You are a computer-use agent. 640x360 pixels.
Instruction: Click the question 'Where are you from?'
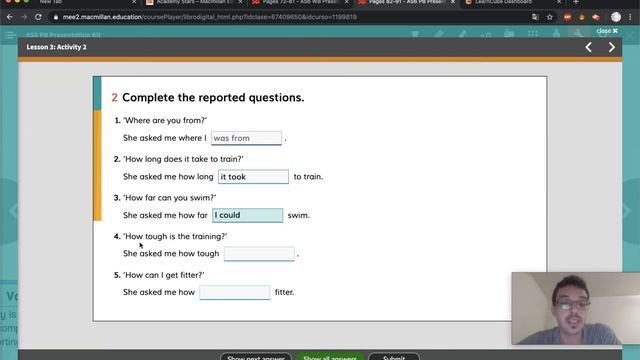click(165, 120)
